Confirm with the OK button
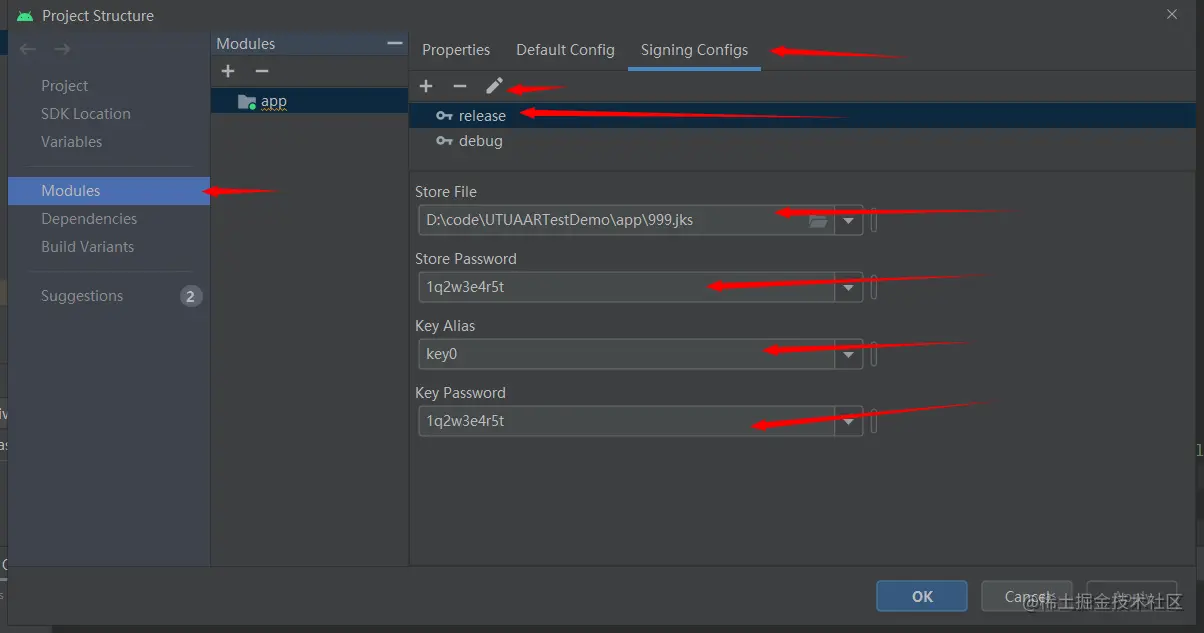 pos(922,596)
